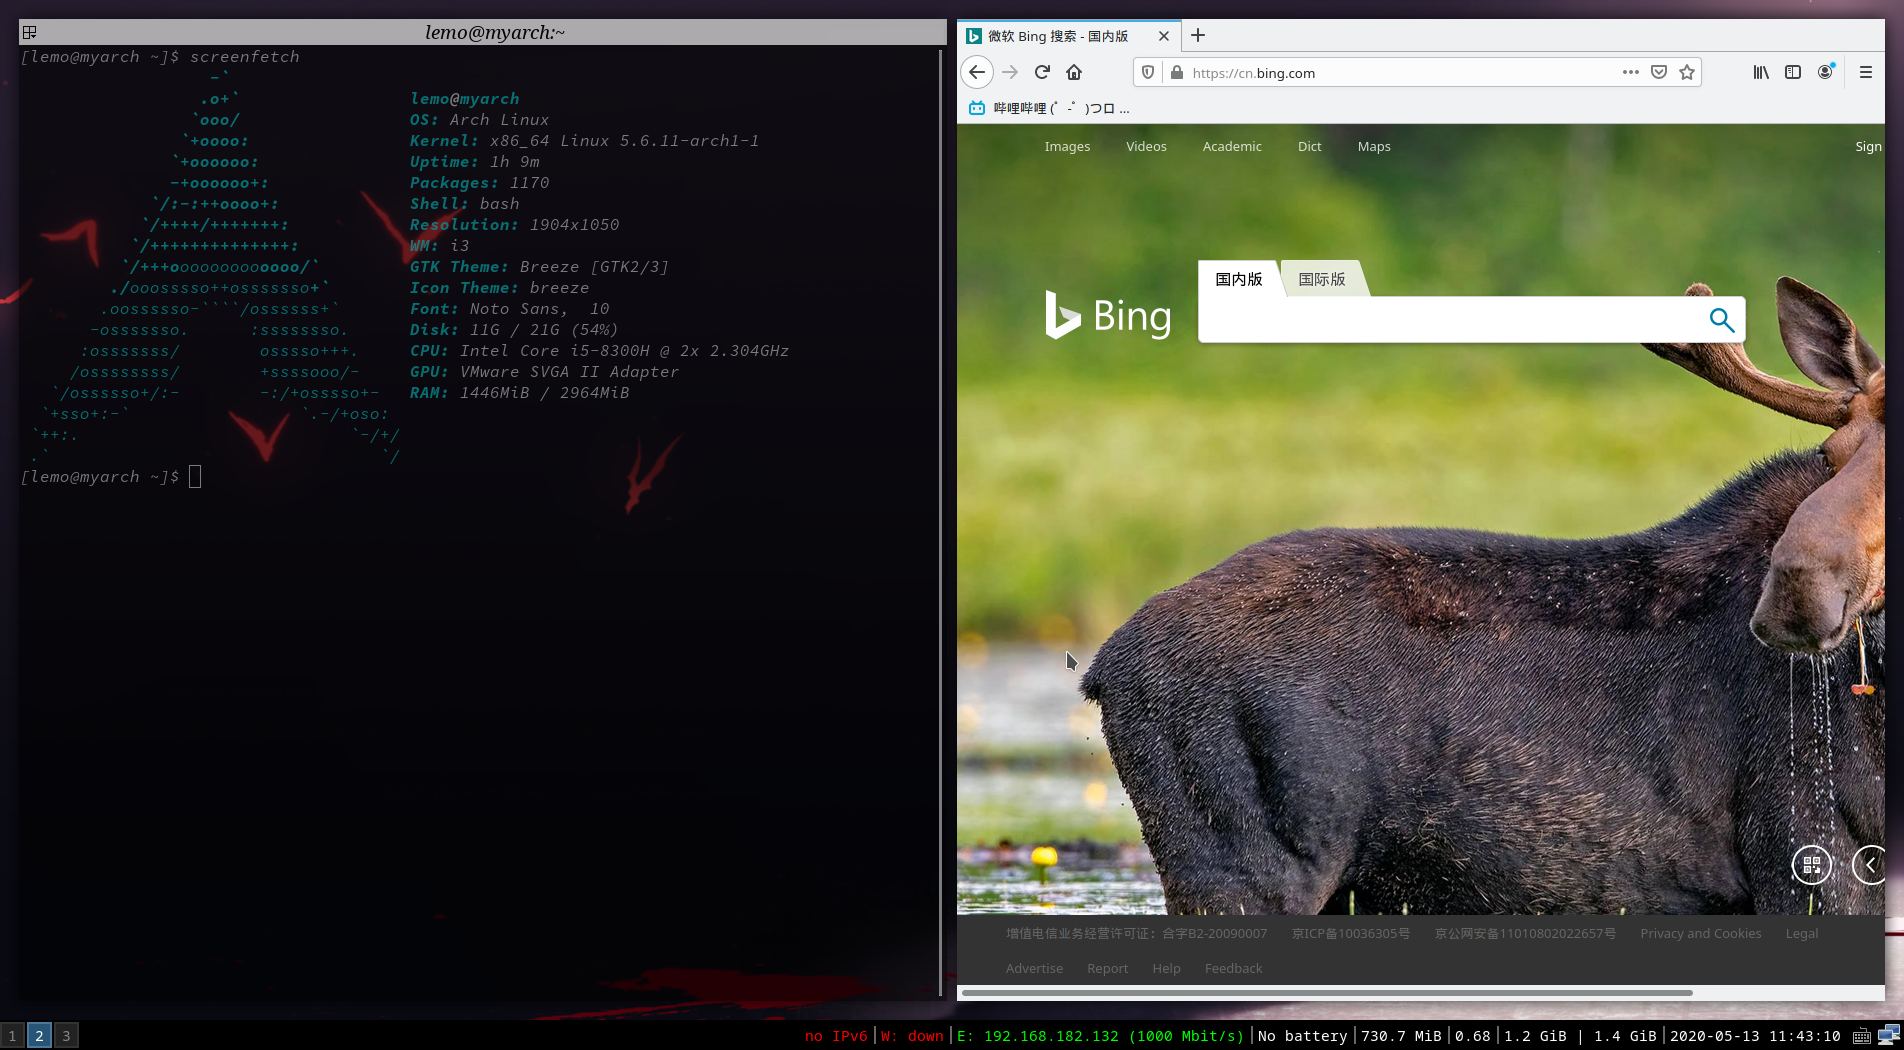Open keyboard tray icon in status bar
This screenshot has width=1904, height=1050.
1861,1036
